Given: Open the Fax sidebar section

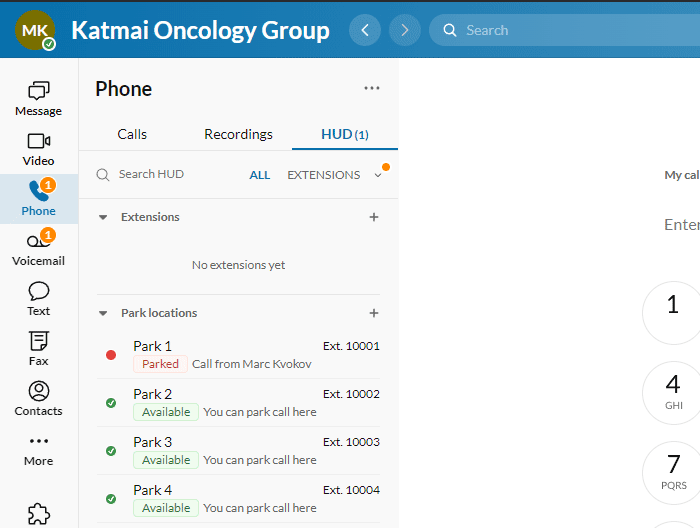Looking at the screenshot, I should tap(38, 349).
